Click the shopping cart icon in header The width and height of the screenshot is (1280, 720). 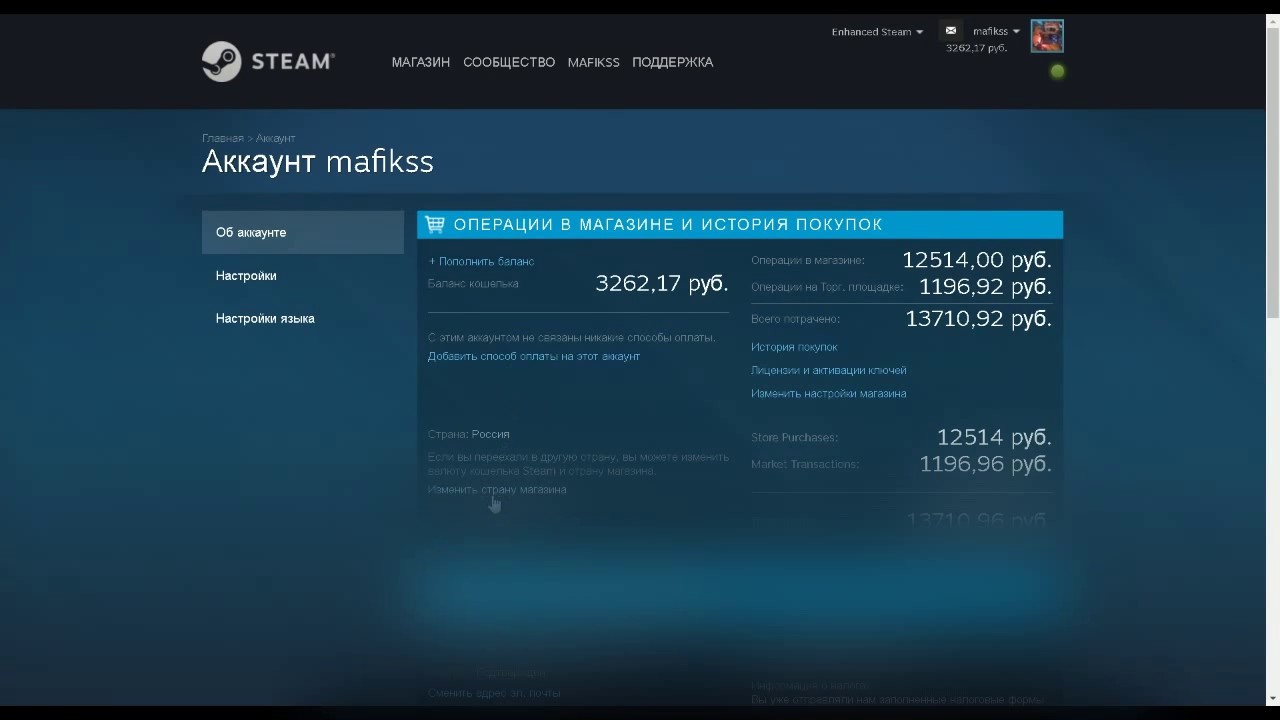pos(435,225)
